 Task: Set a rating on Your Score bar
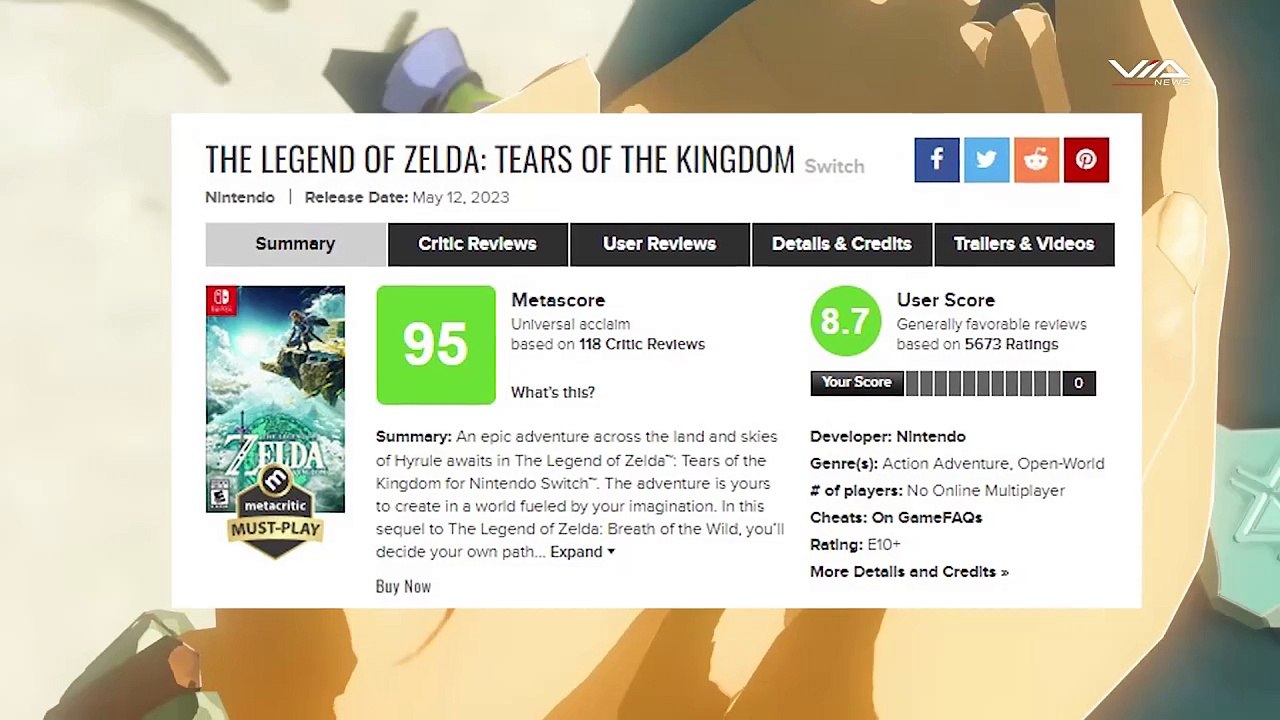(983, 383)
